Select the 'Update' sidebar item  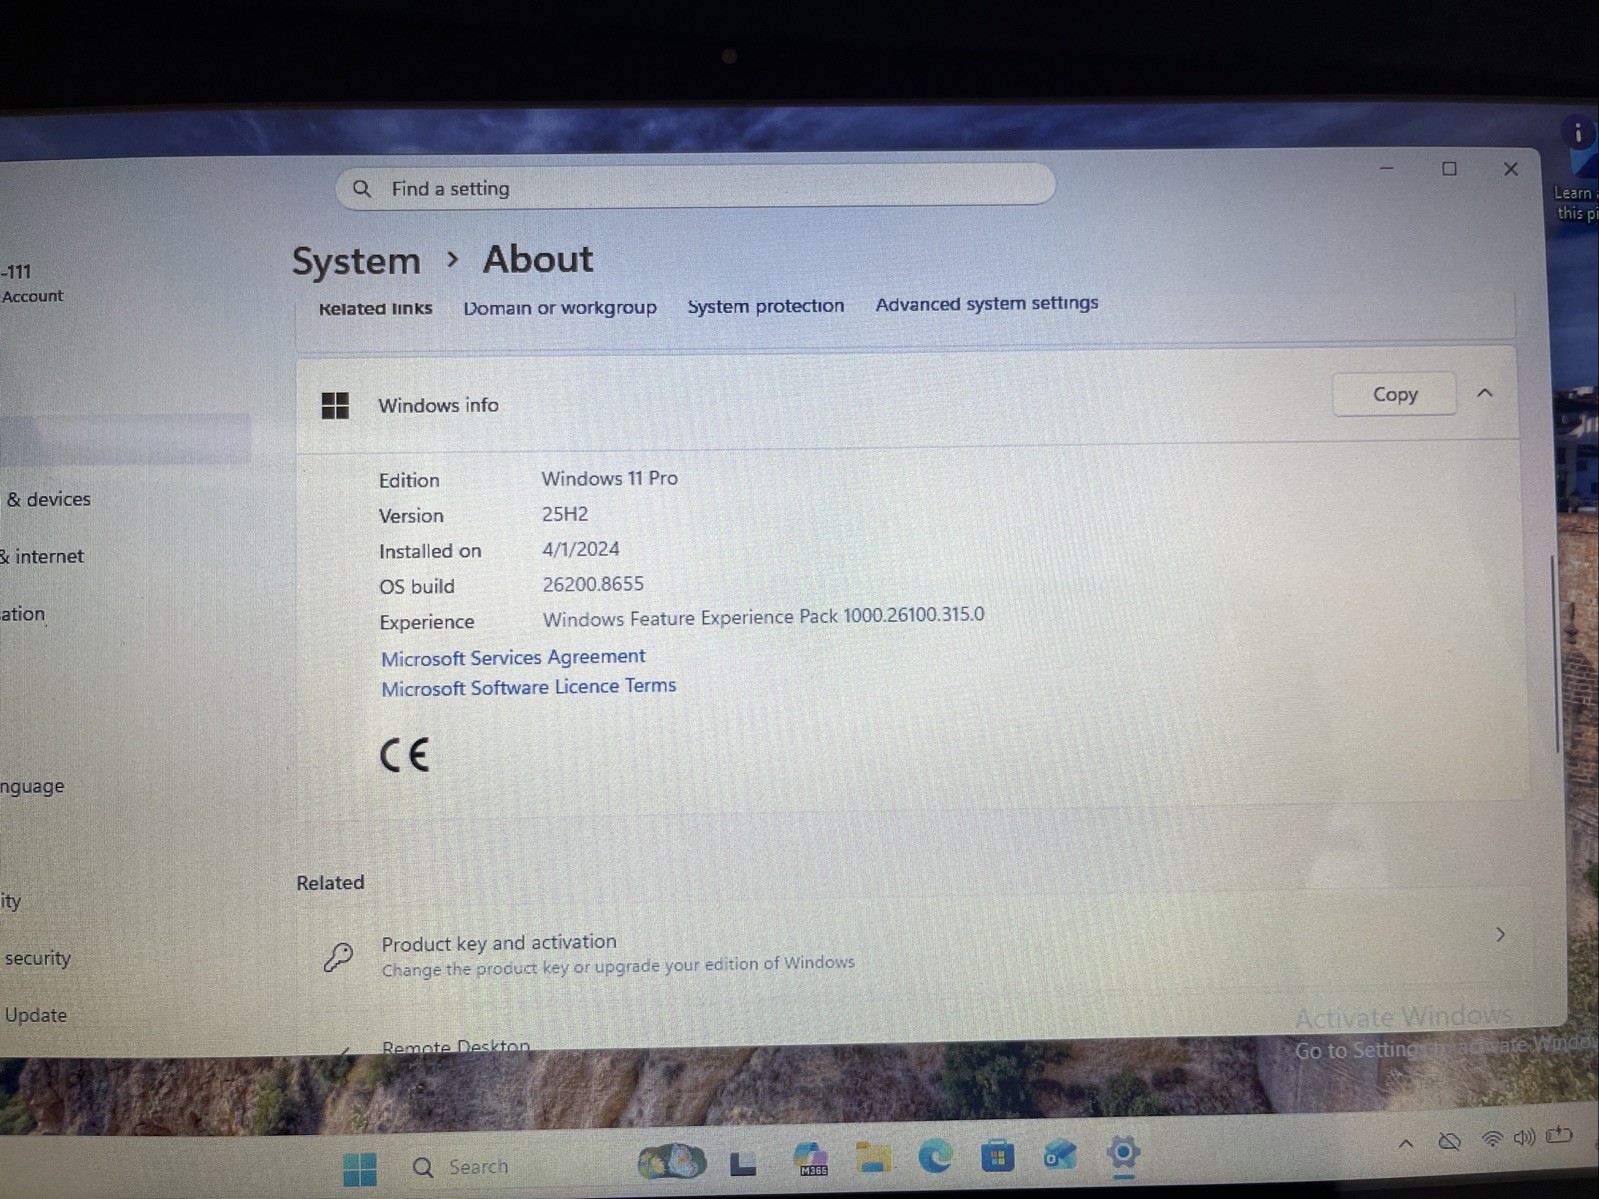36,1015
